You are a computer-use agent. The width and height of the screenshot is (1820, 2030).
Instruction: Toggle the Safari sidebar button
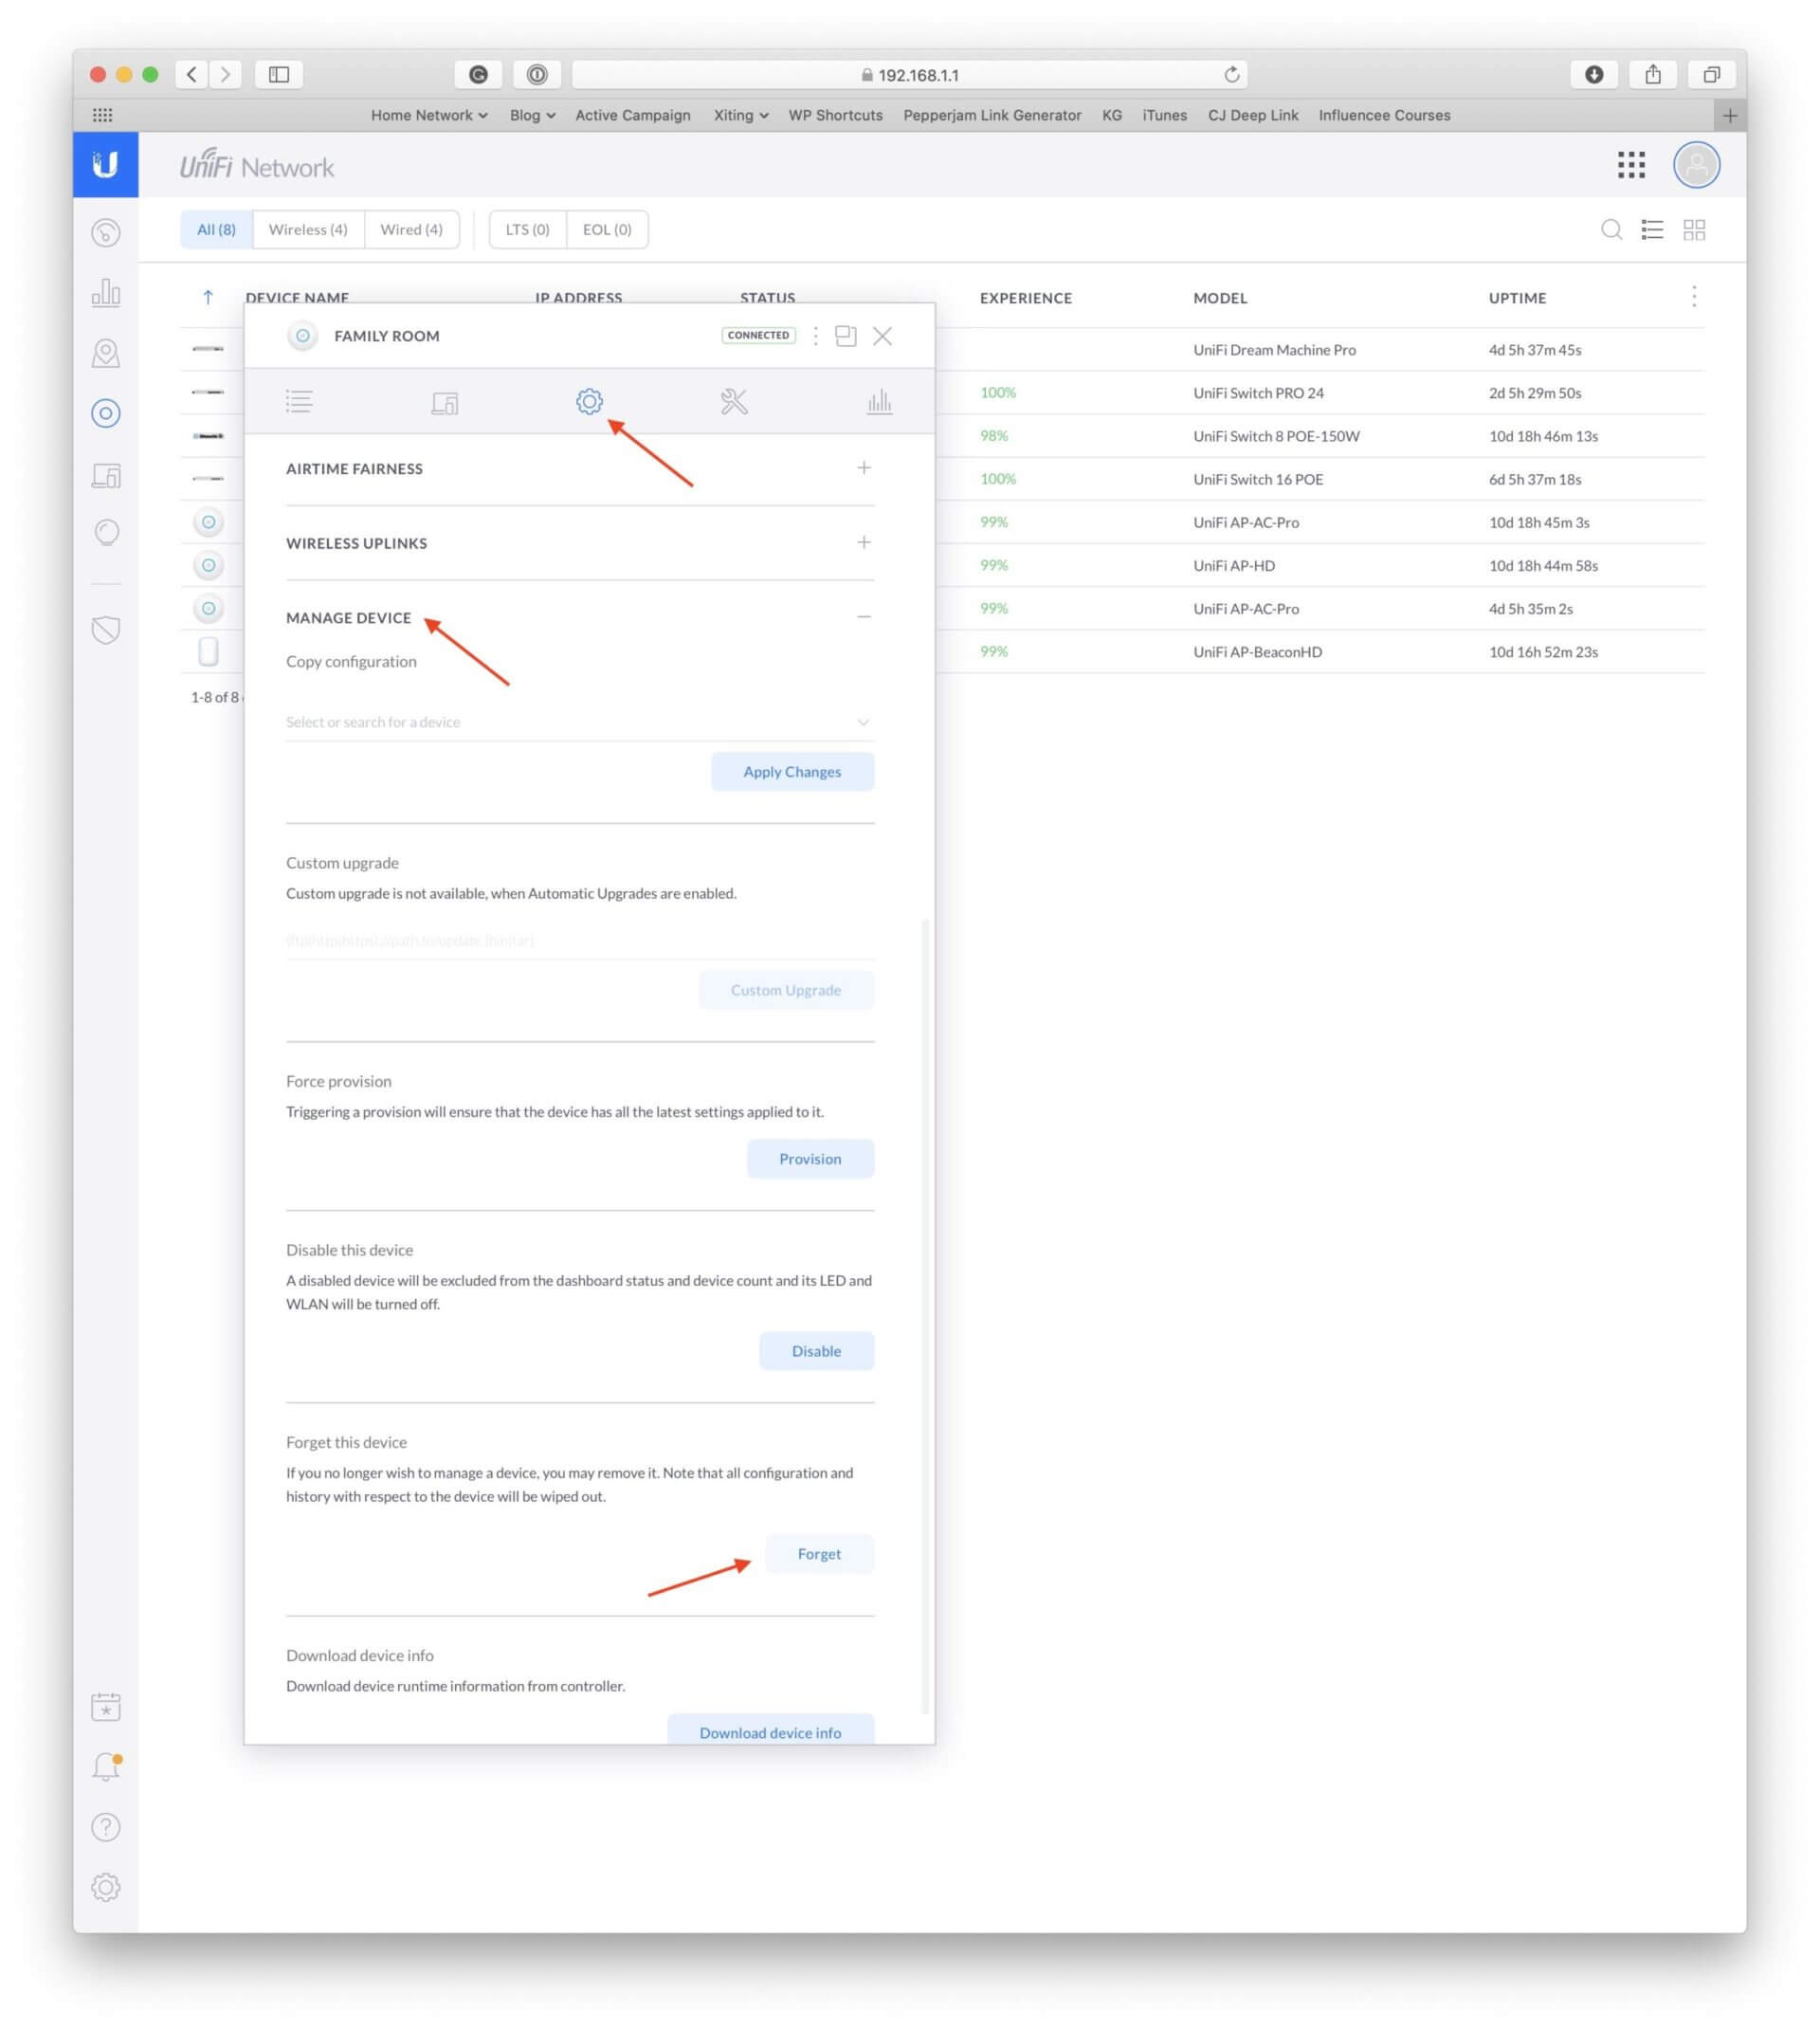(279, 75)
